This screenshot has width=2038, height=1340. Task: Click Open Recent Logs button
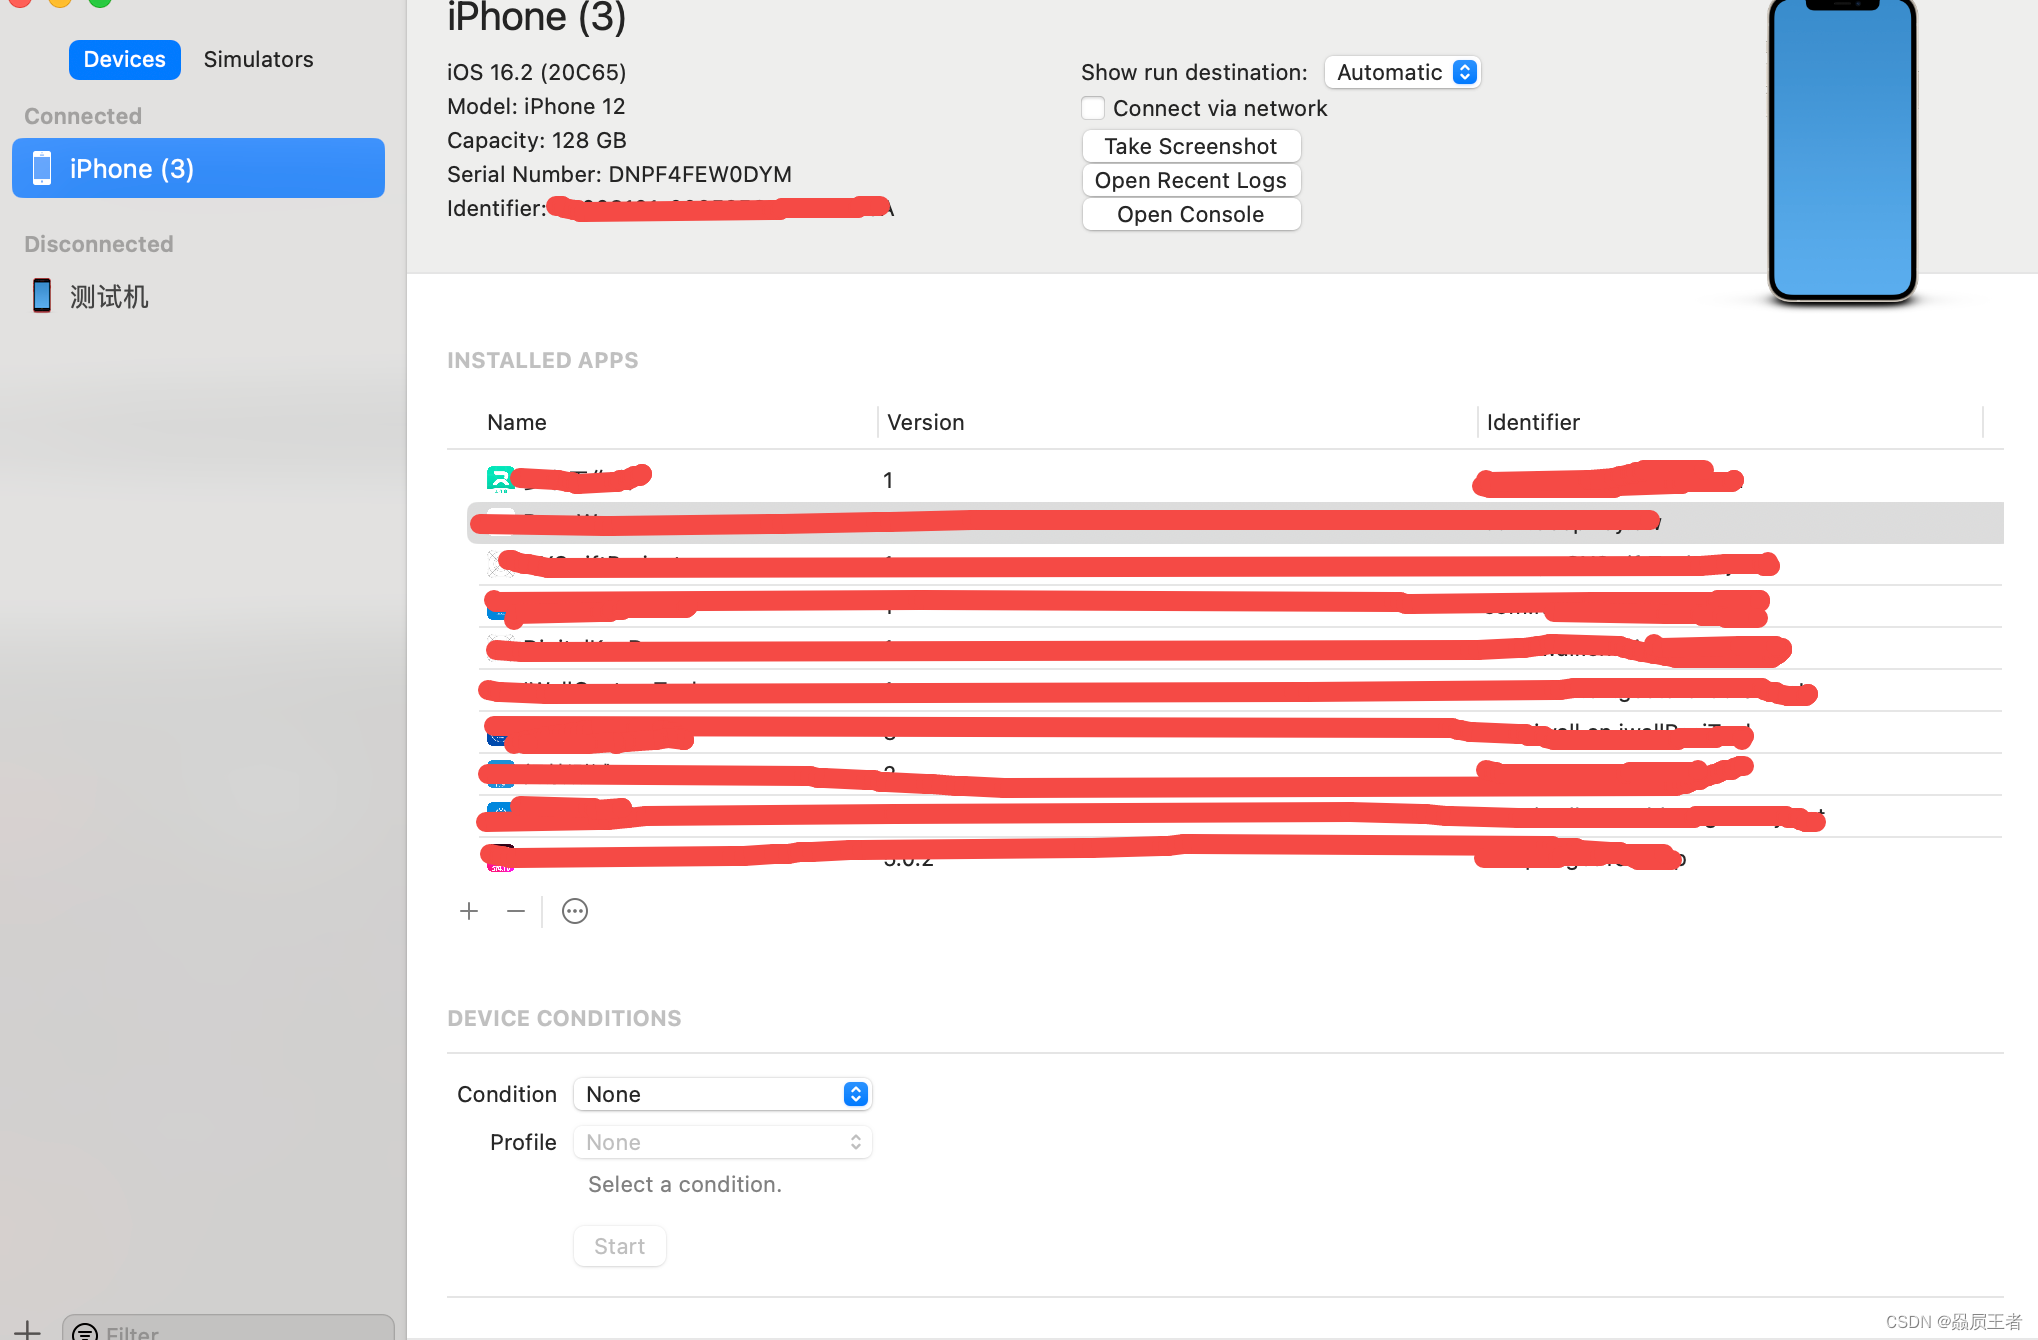coord(1191,180)
